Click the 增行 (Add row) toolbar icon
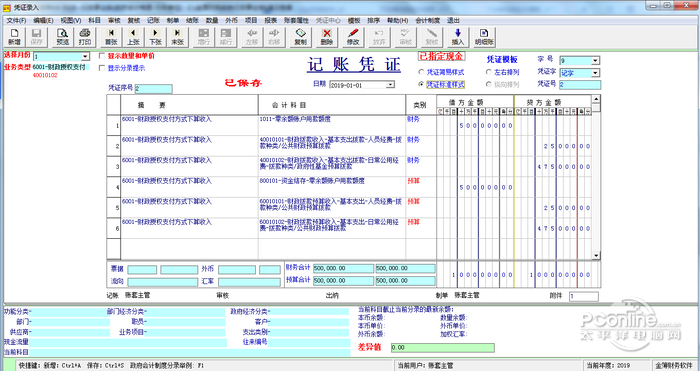 pos(204,37)
